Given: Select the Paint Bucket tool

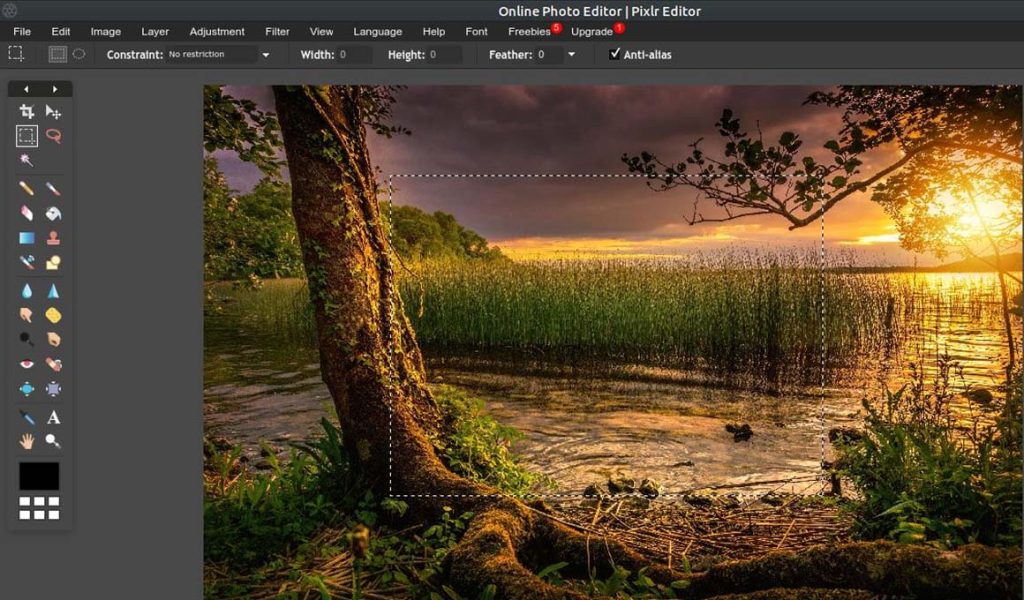Looking at the screenshot, I should (x=54, y=213).
